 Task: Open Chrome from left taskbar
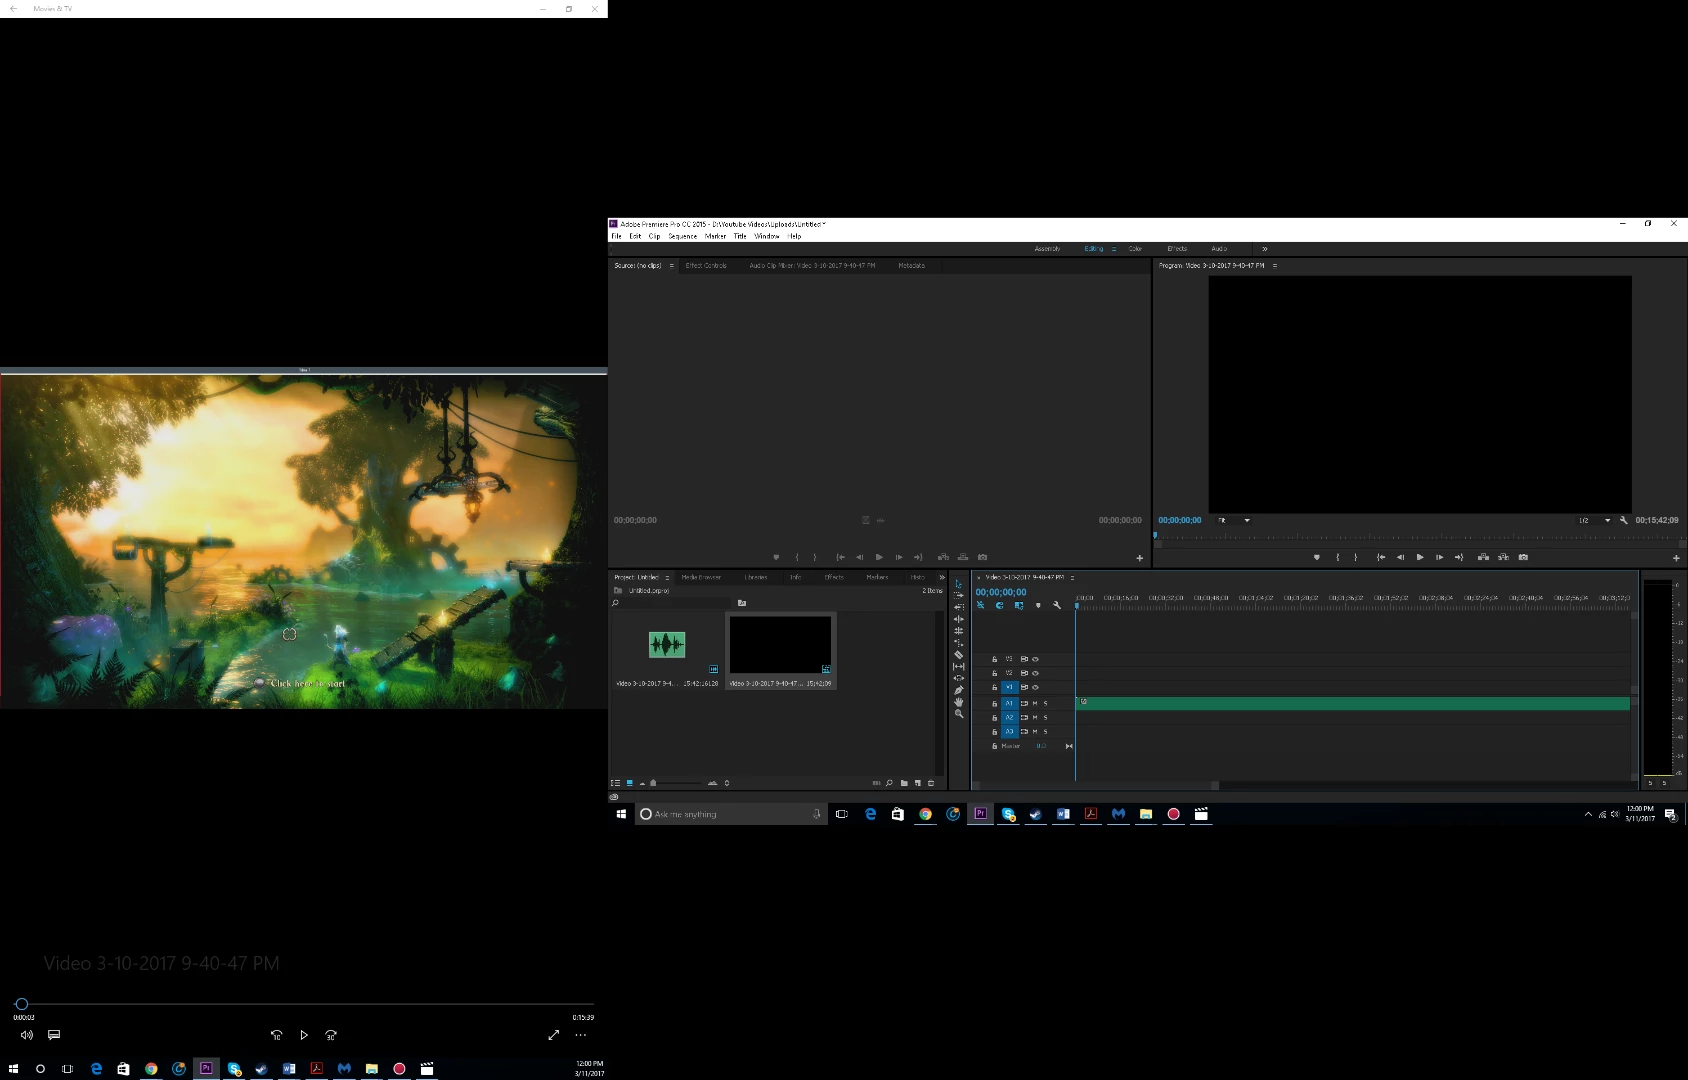point(151,1068)
